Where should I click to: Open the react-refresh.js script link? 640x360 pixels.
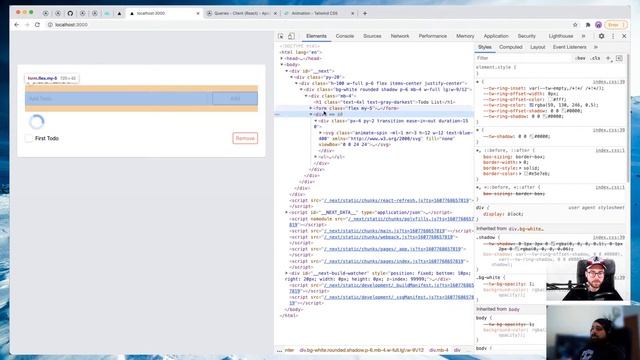397,200
